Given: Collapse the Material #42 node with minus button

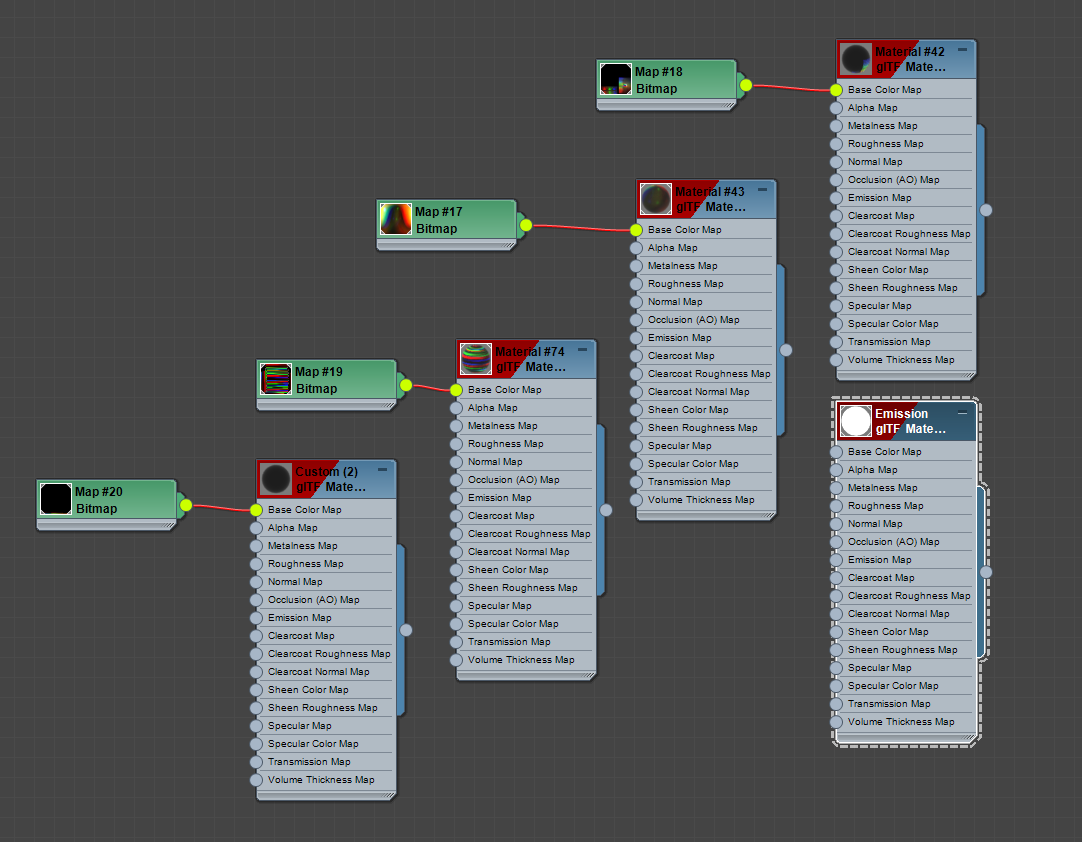Looking at the screenshot, I should [962, 49].
